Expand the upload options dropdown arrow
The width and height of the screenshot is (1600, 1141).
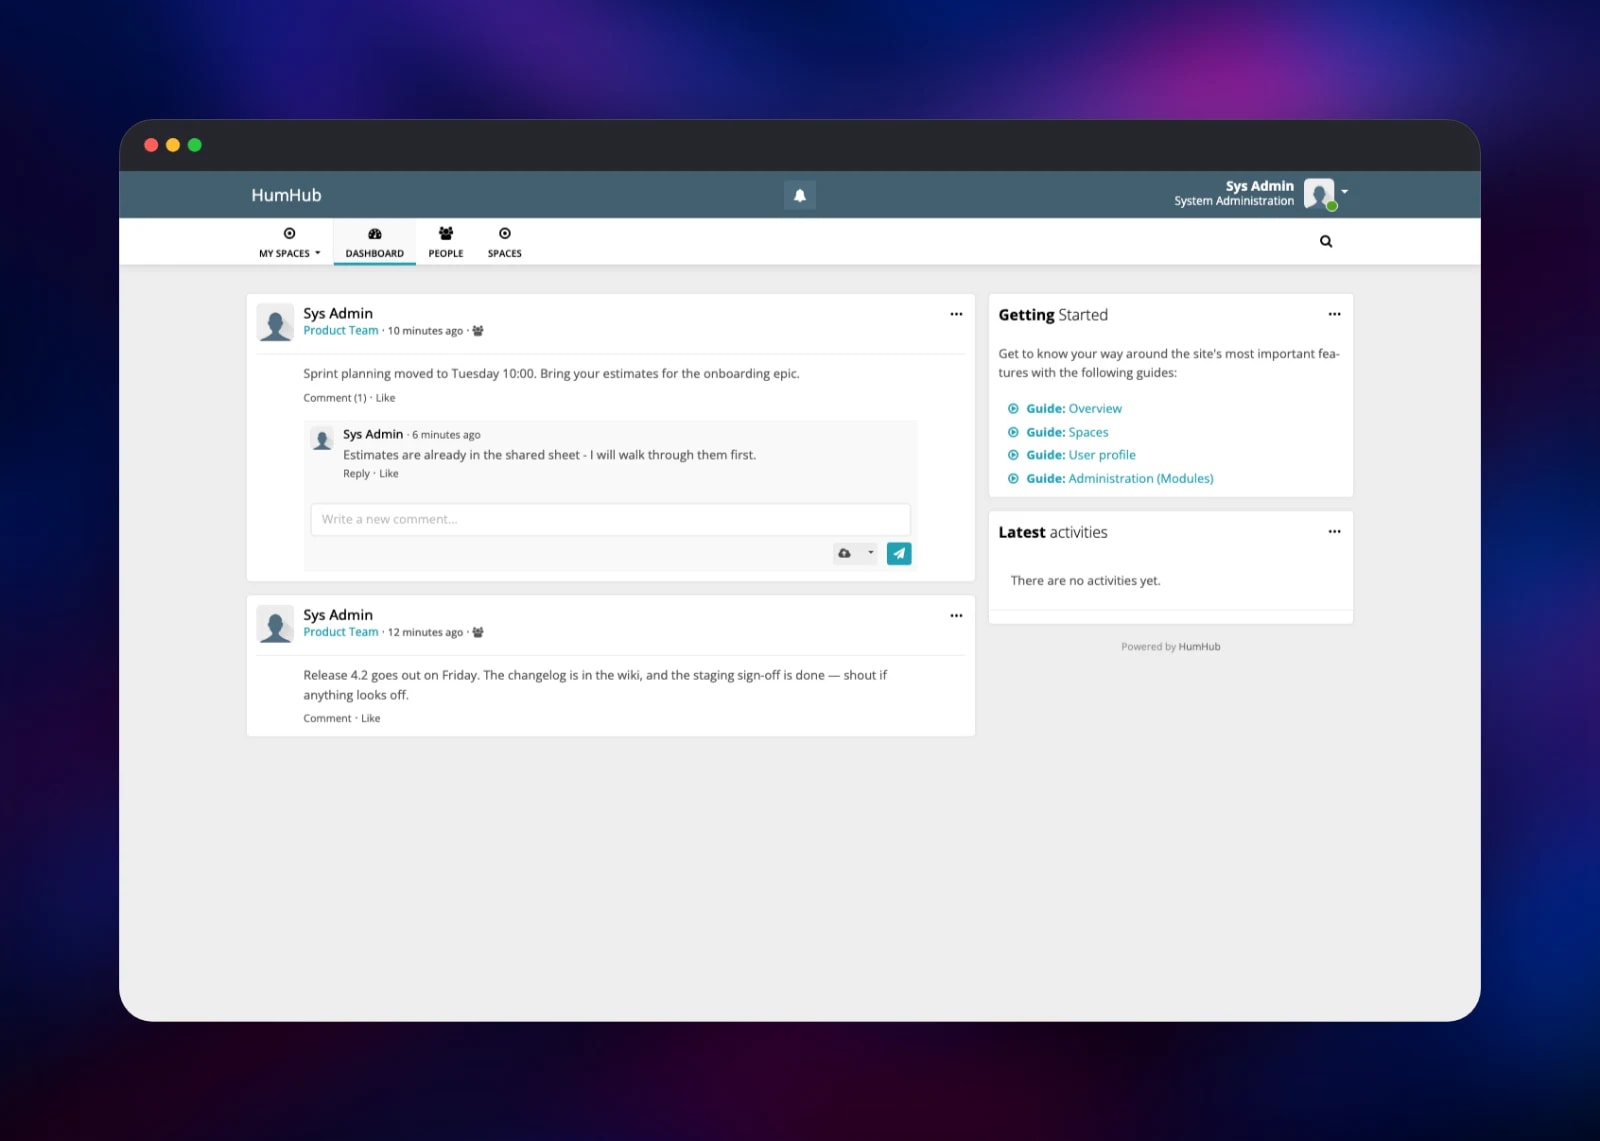click(870, 553)
